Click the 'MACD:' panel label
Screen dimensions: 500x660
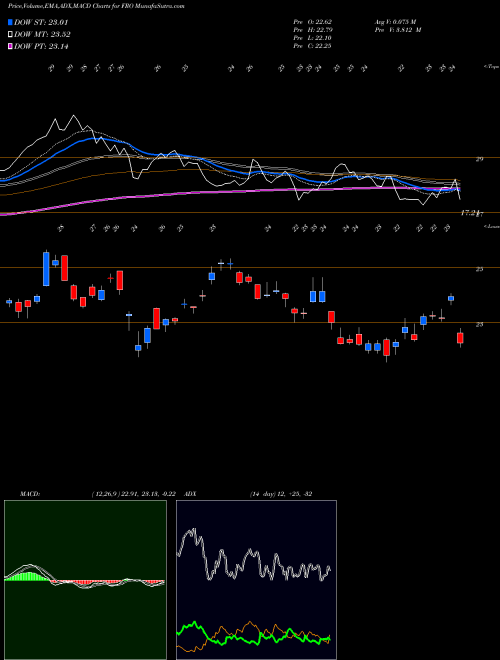point(29,494)
